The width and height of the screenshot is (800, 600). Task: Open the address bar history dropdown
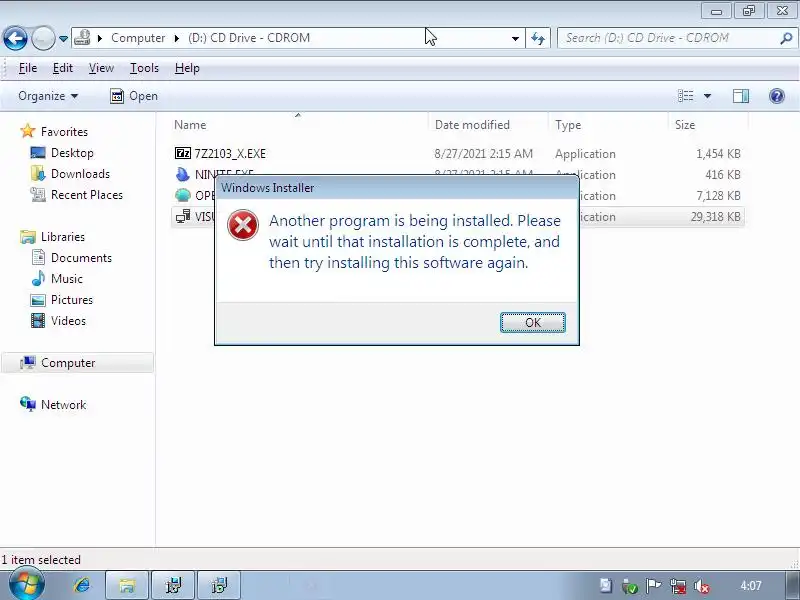pos(515,38)
